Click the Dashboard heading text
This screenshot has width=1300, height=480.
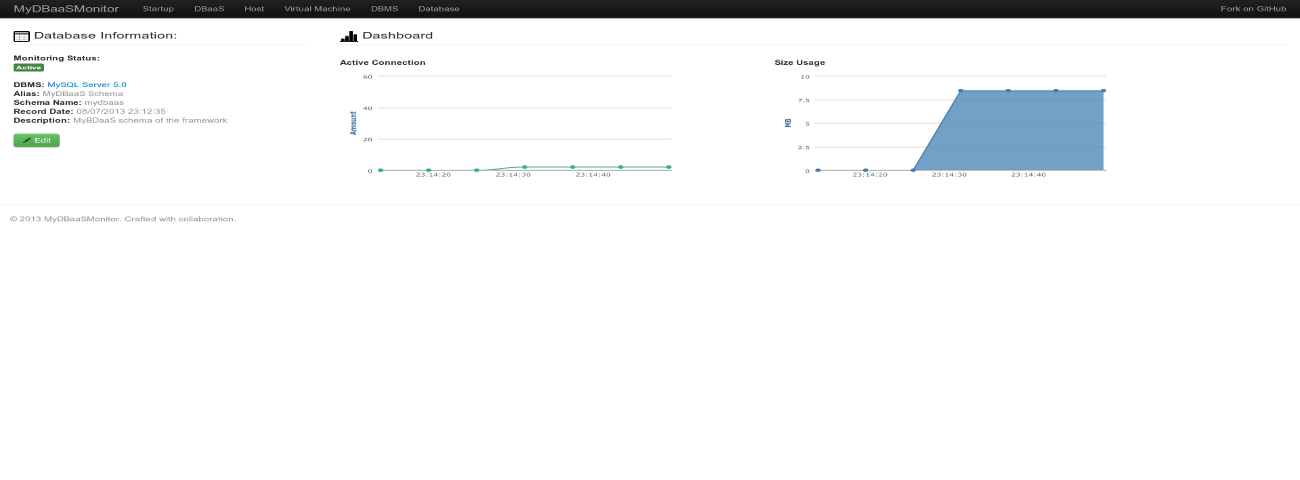point(397,36)
